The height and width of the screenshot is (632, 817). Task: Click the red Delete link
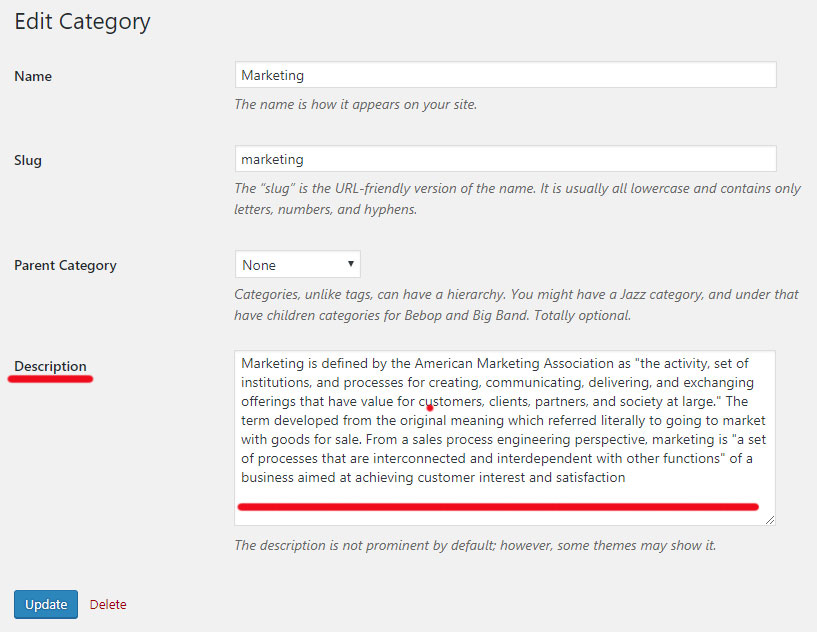tap(108, 604)
